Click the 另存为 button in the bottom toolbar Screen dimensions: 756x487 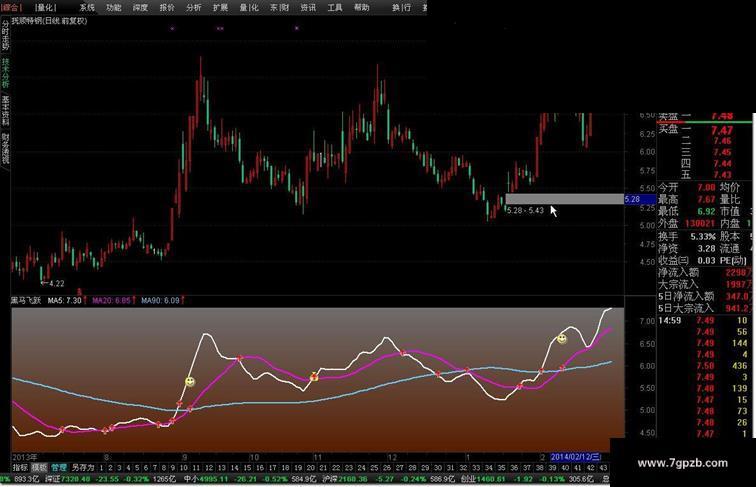83,467
